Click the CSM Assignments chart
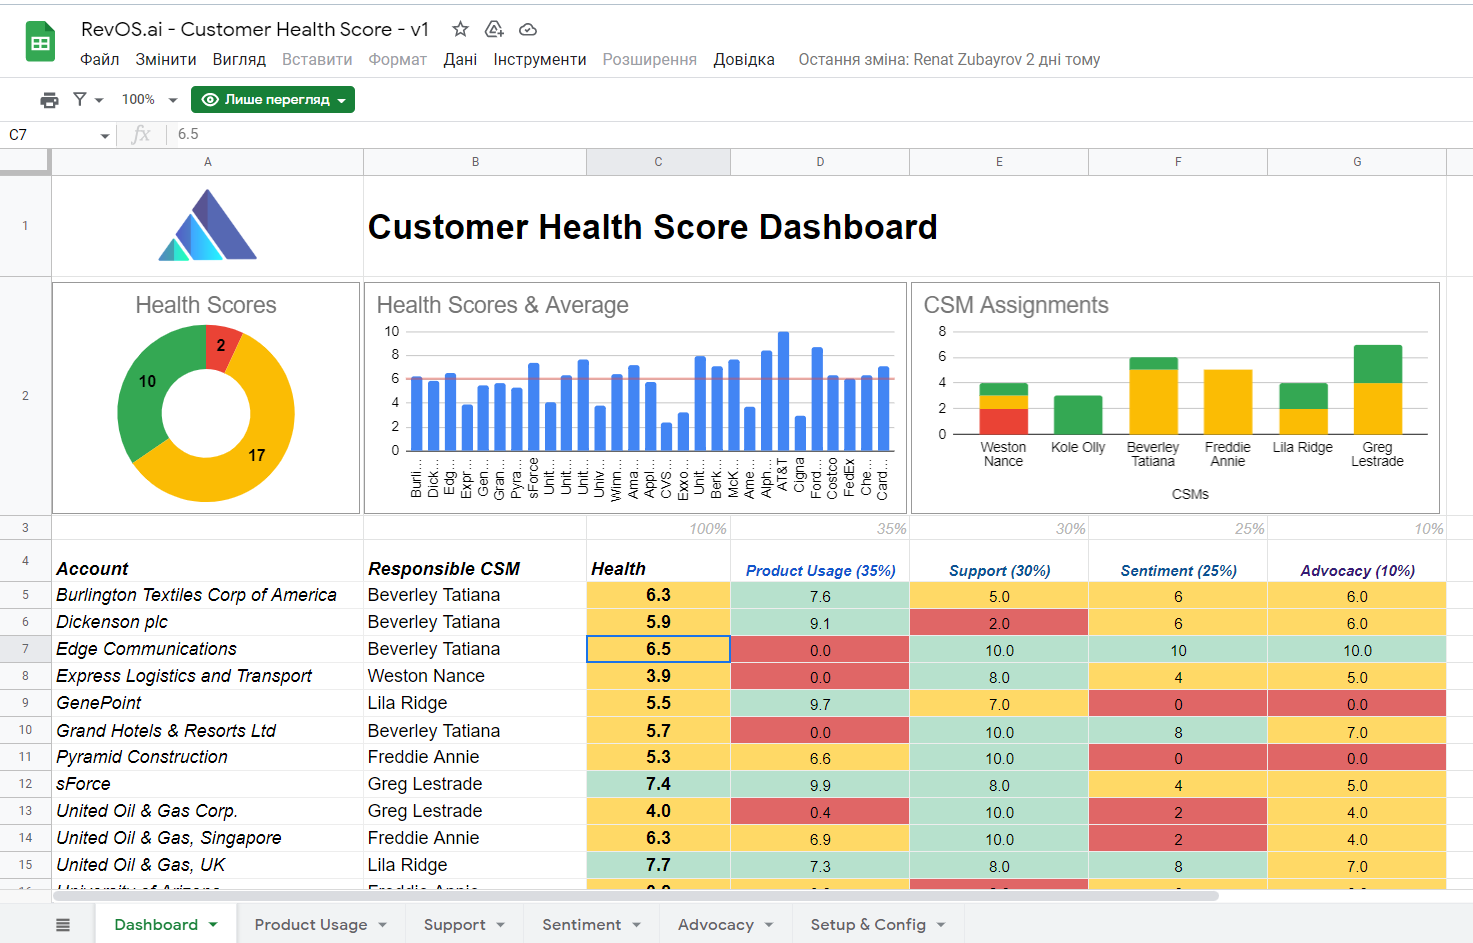 [x=1176, y=398]
